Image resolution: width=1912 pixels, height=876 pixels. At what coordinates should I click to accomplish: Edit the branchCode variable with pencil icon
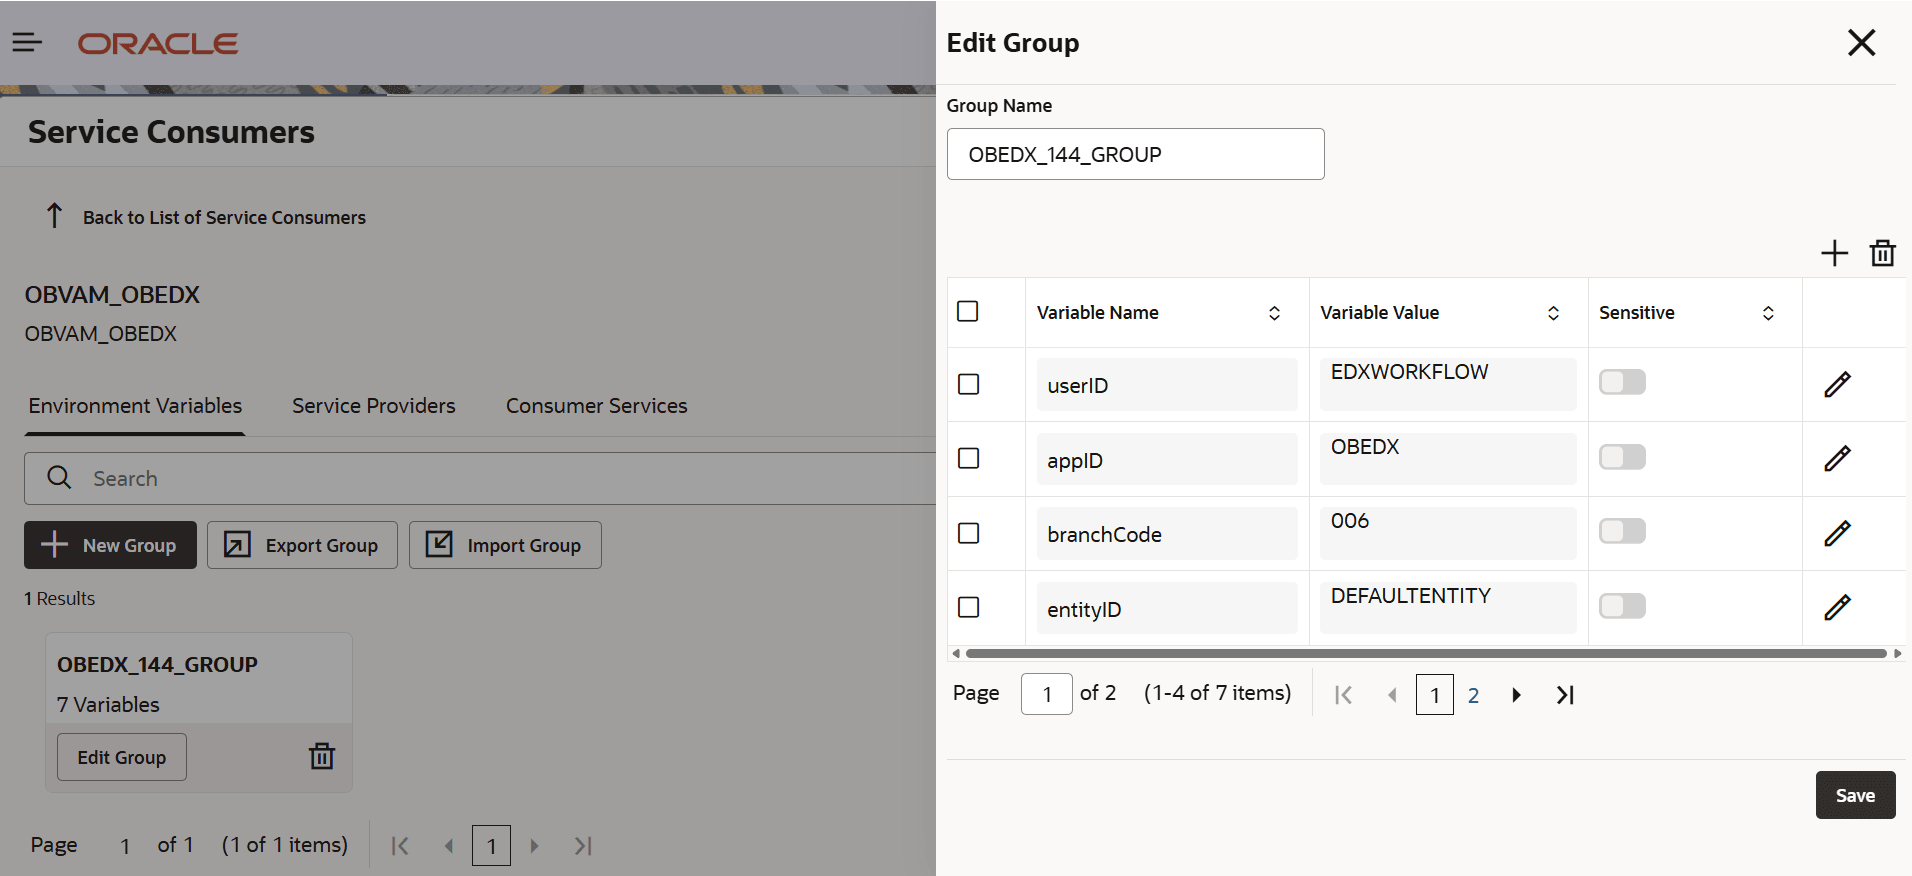1837,534
